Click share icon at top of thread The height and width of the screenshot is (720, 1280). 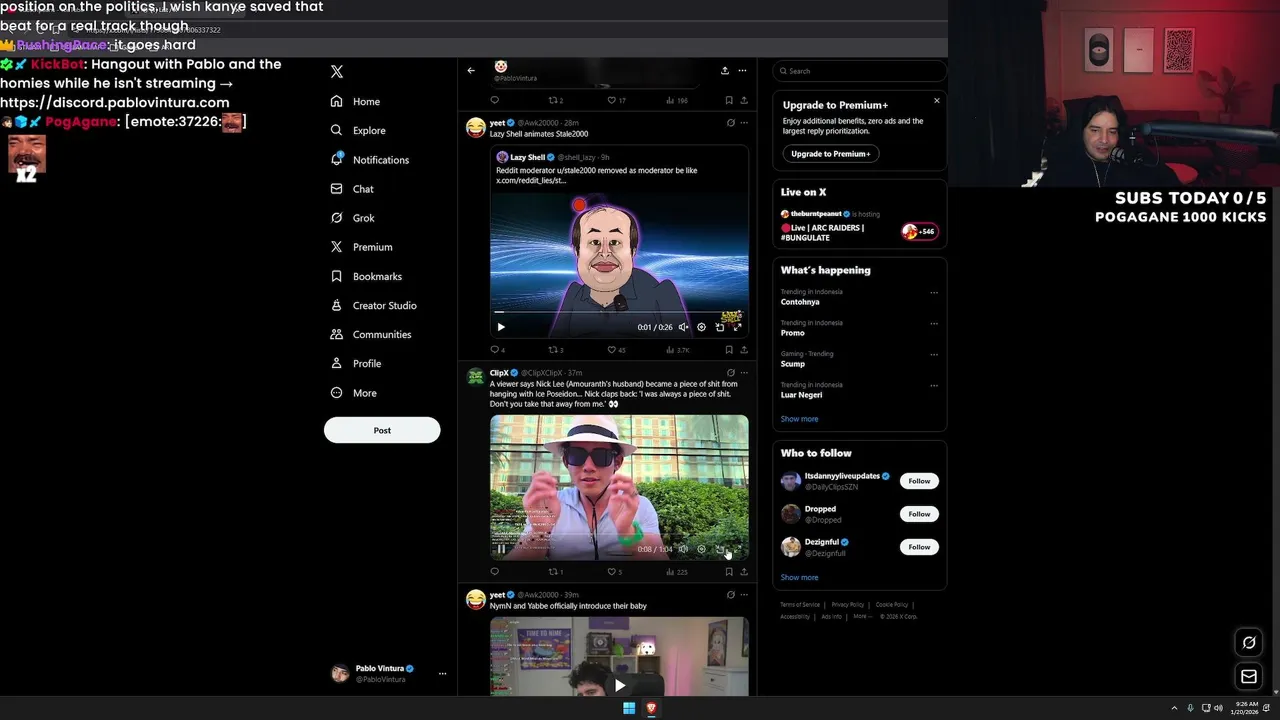click(x=724, y=70)
